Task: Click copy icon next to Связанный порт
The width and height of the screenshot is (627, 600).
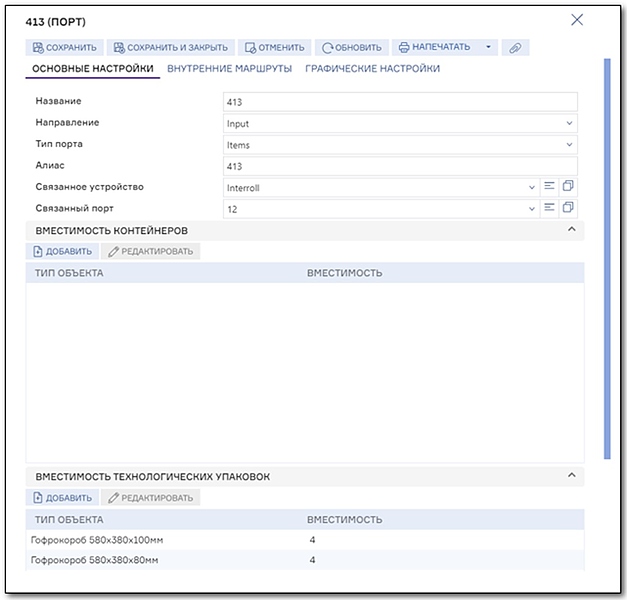Action: point(568,208)
